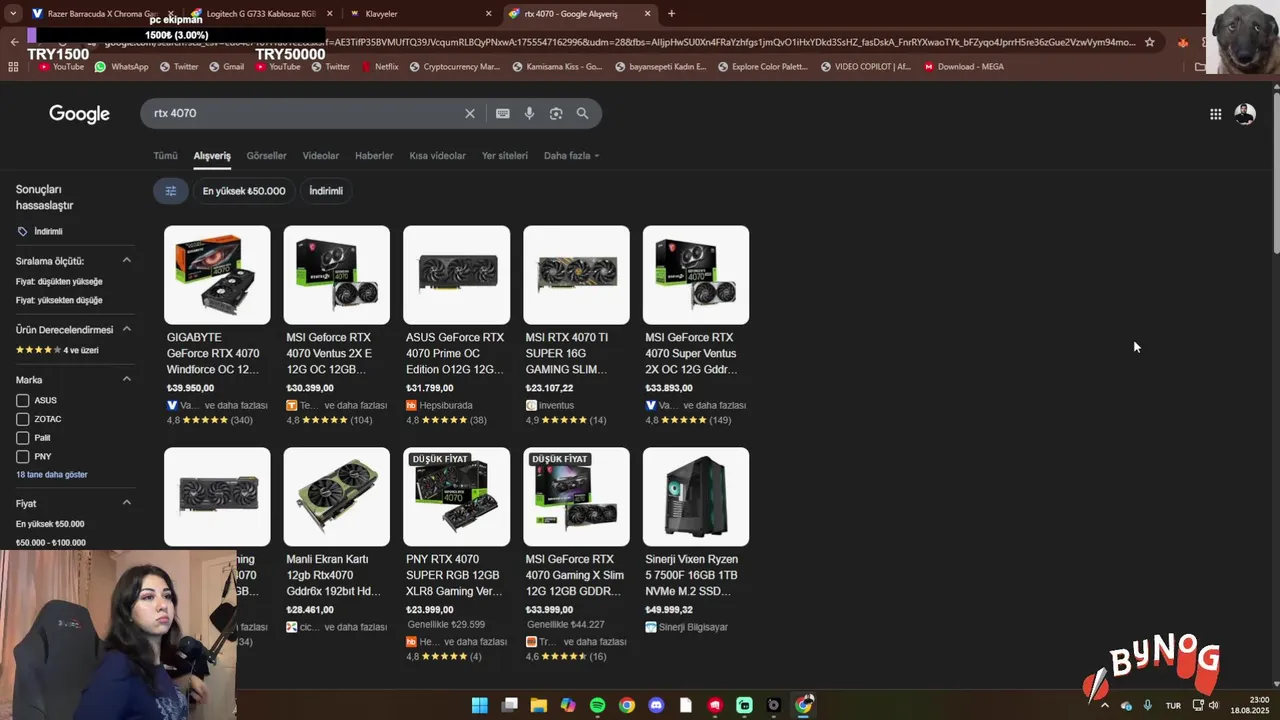Open Spotify from the taskbar
This screenshot has height=720, width=1280.
(597, 705)
